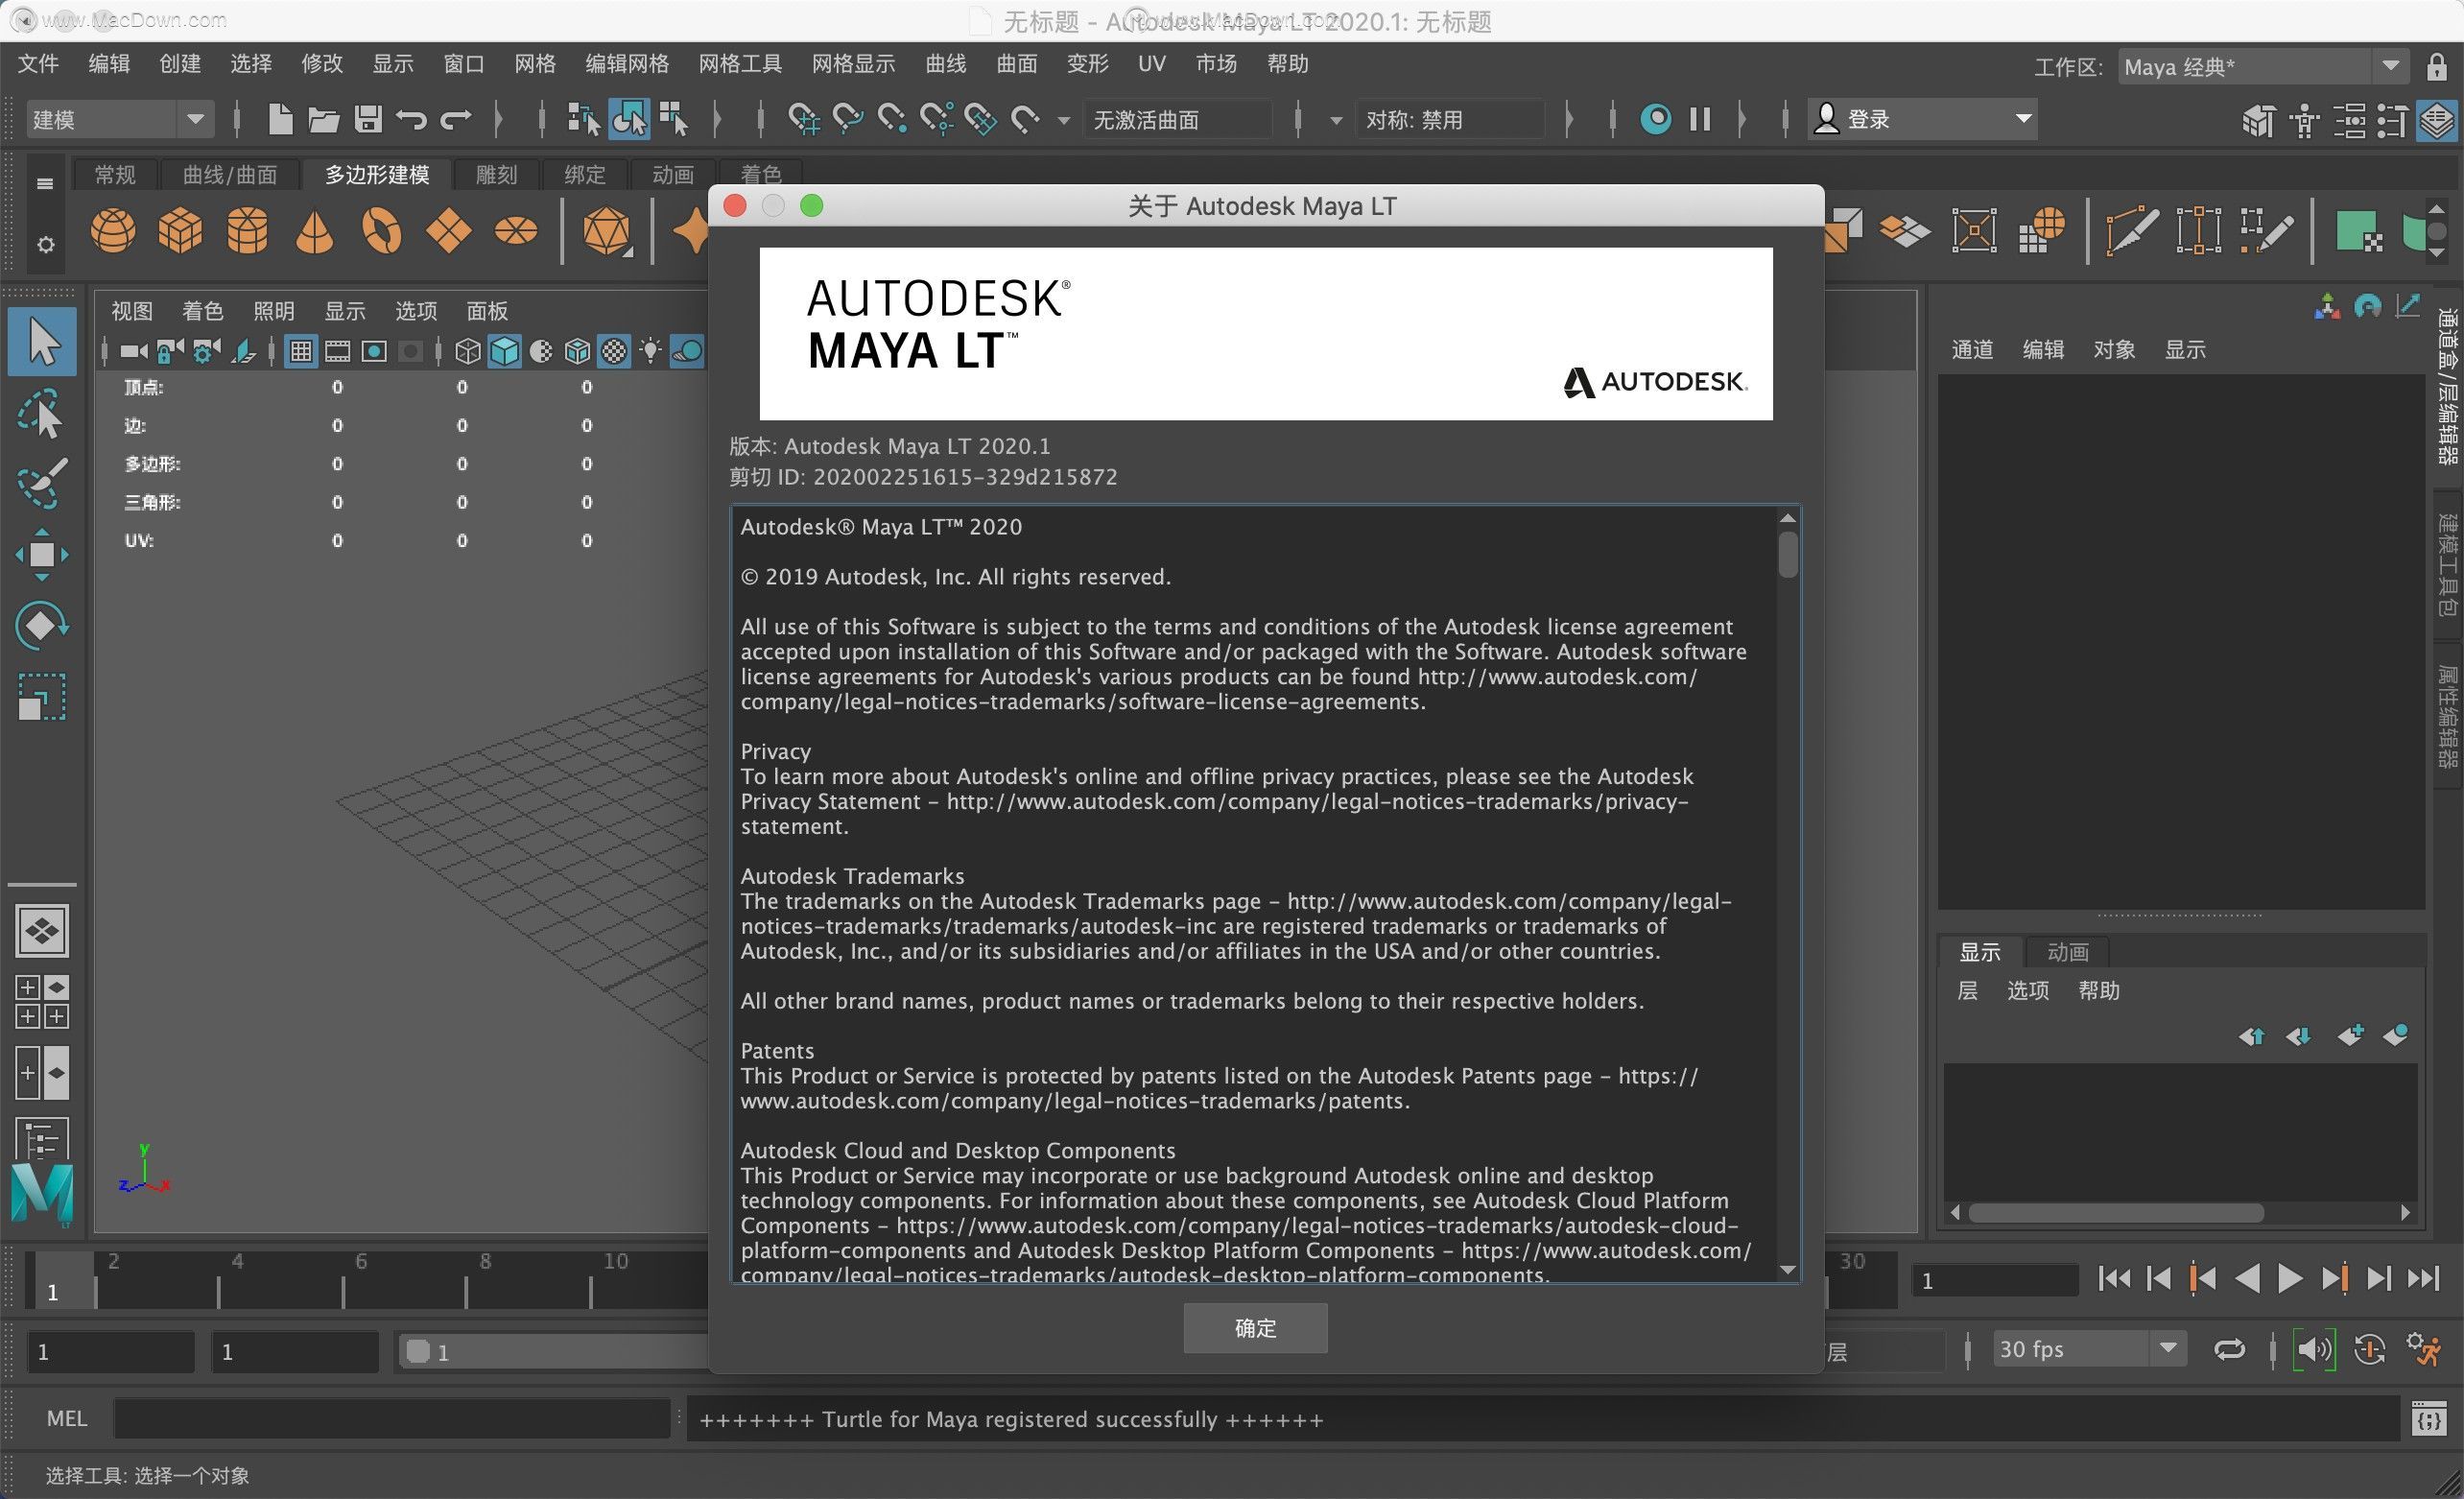Open the 网格工具 menu
The width and height of the screenshot is (2464, 1499).
740,64
